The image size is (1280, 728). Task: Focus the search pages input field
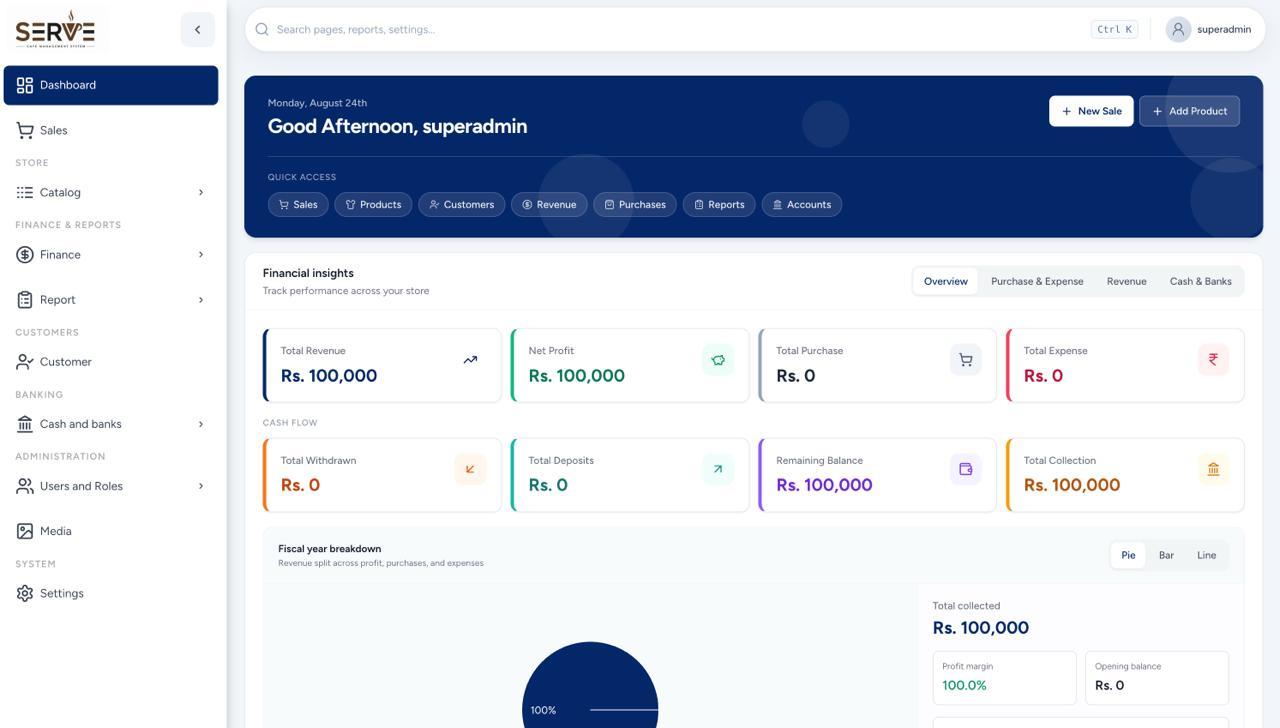point(680,29)
